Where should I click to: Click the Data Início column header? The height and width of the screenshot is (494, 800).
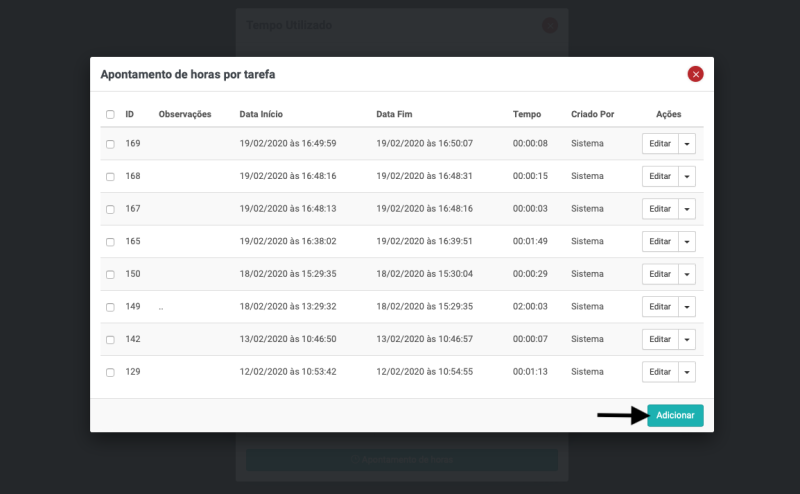coord(262,115)
